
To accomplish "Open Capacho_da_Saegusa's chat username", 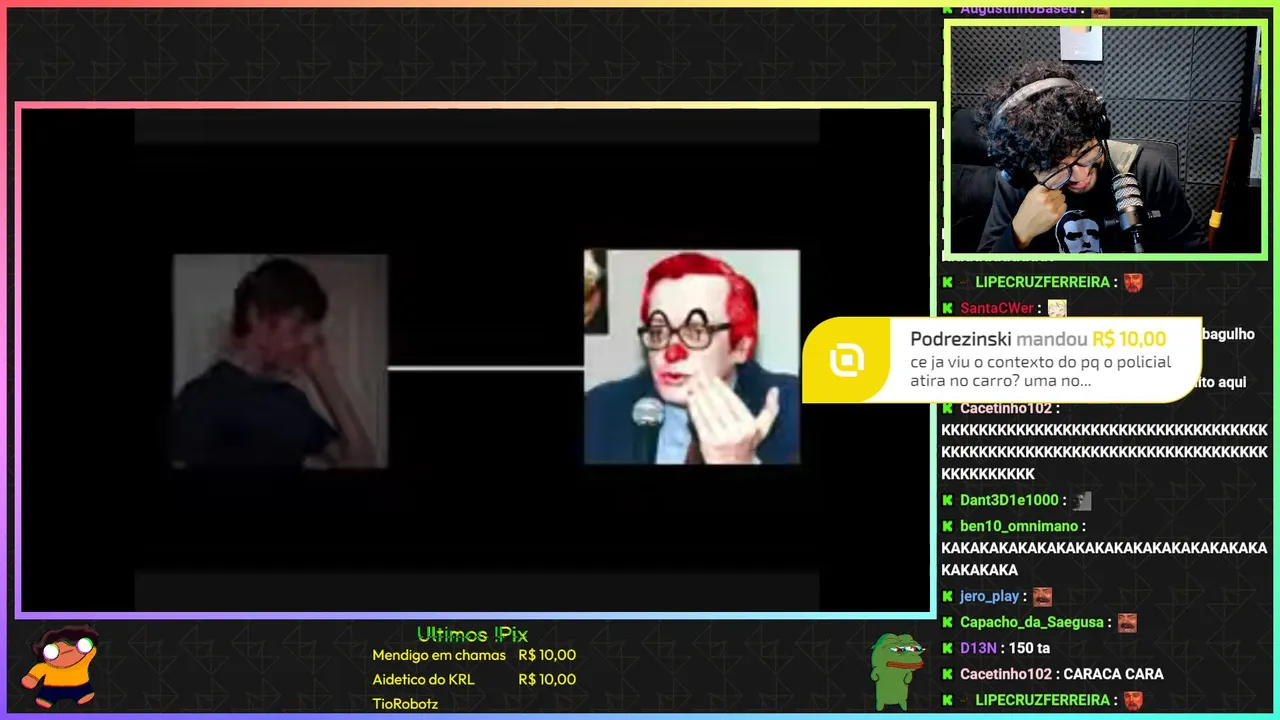I will tap(1032, 622).
